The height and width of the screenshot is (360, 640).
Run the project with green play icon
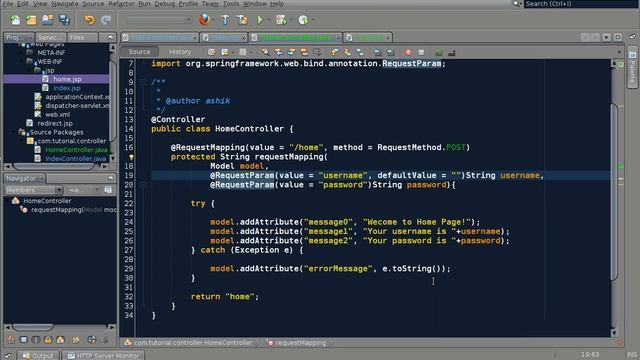tap(260, 20)
